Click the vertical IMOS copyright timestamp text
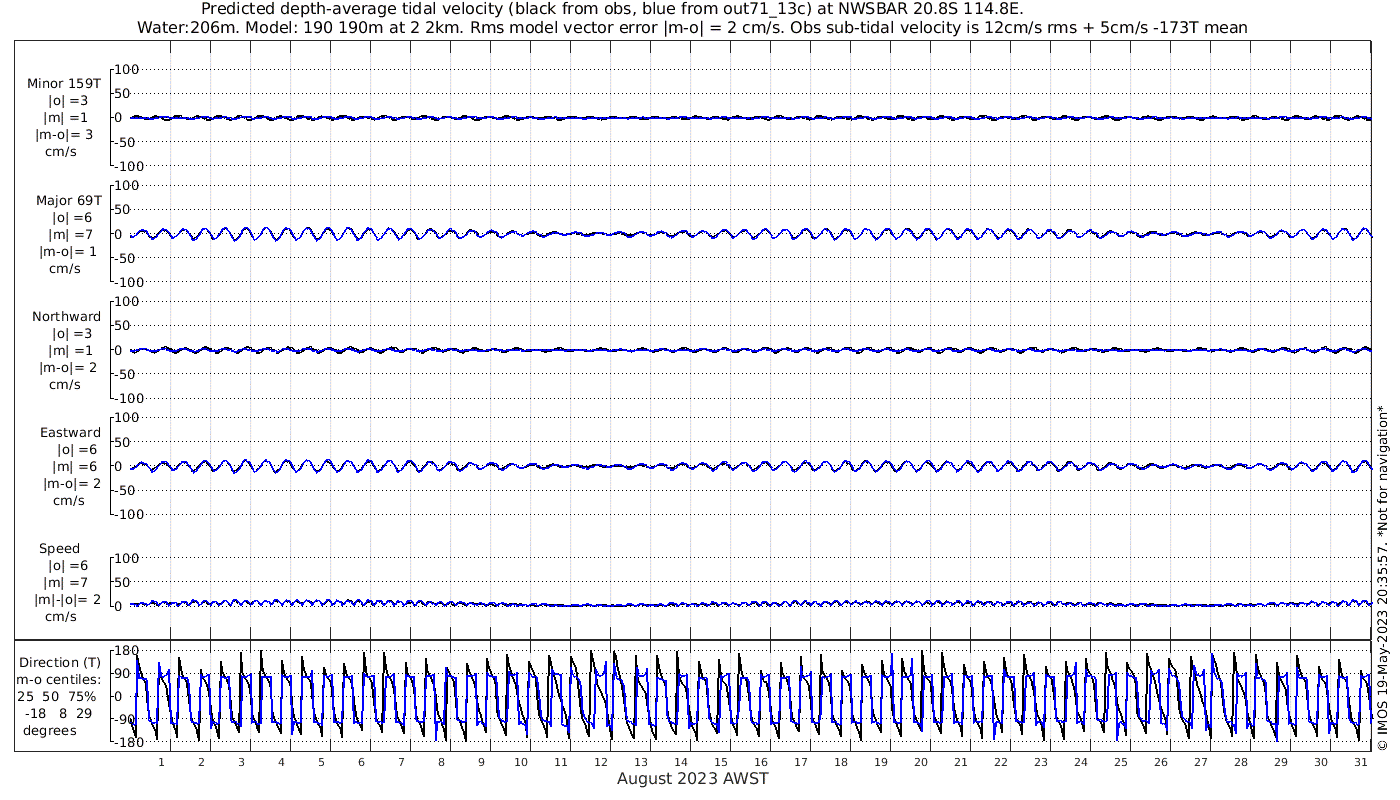This screenshot has height=800, width=1400. (x=1383, y=577)
